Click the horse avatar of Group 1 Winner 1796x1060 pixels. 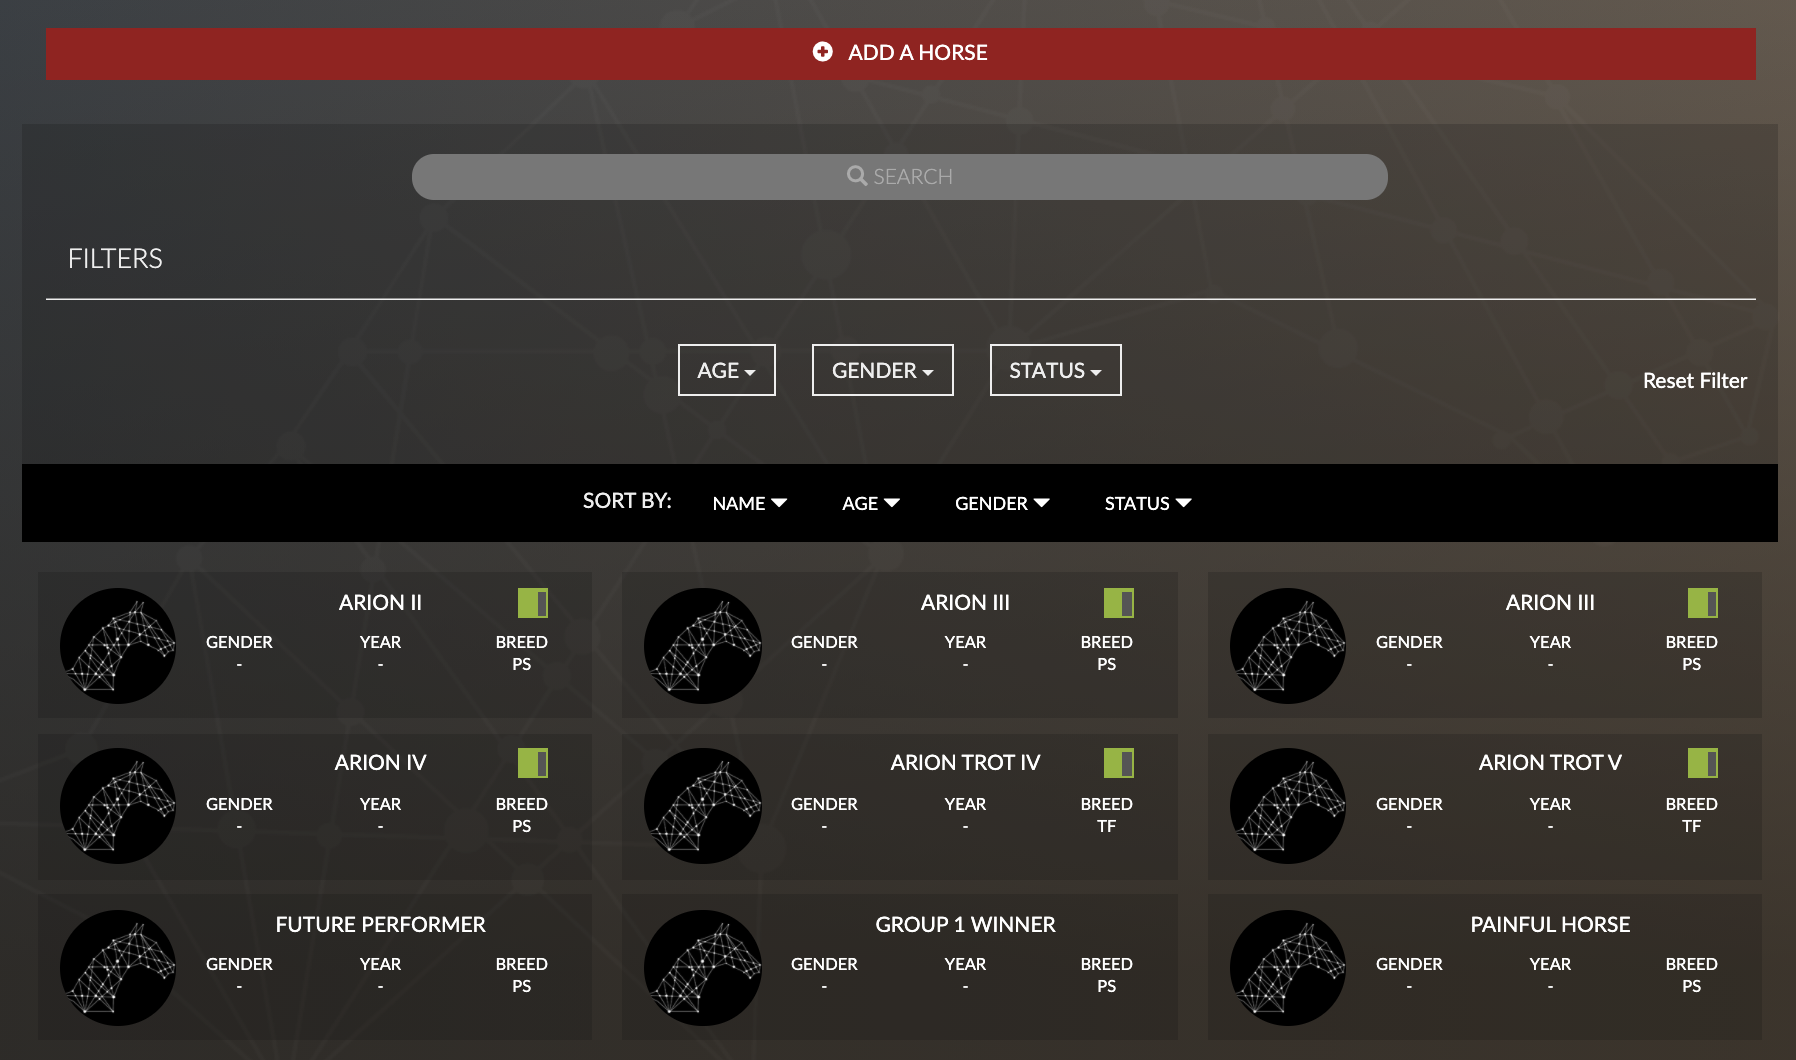pos(703,968)
